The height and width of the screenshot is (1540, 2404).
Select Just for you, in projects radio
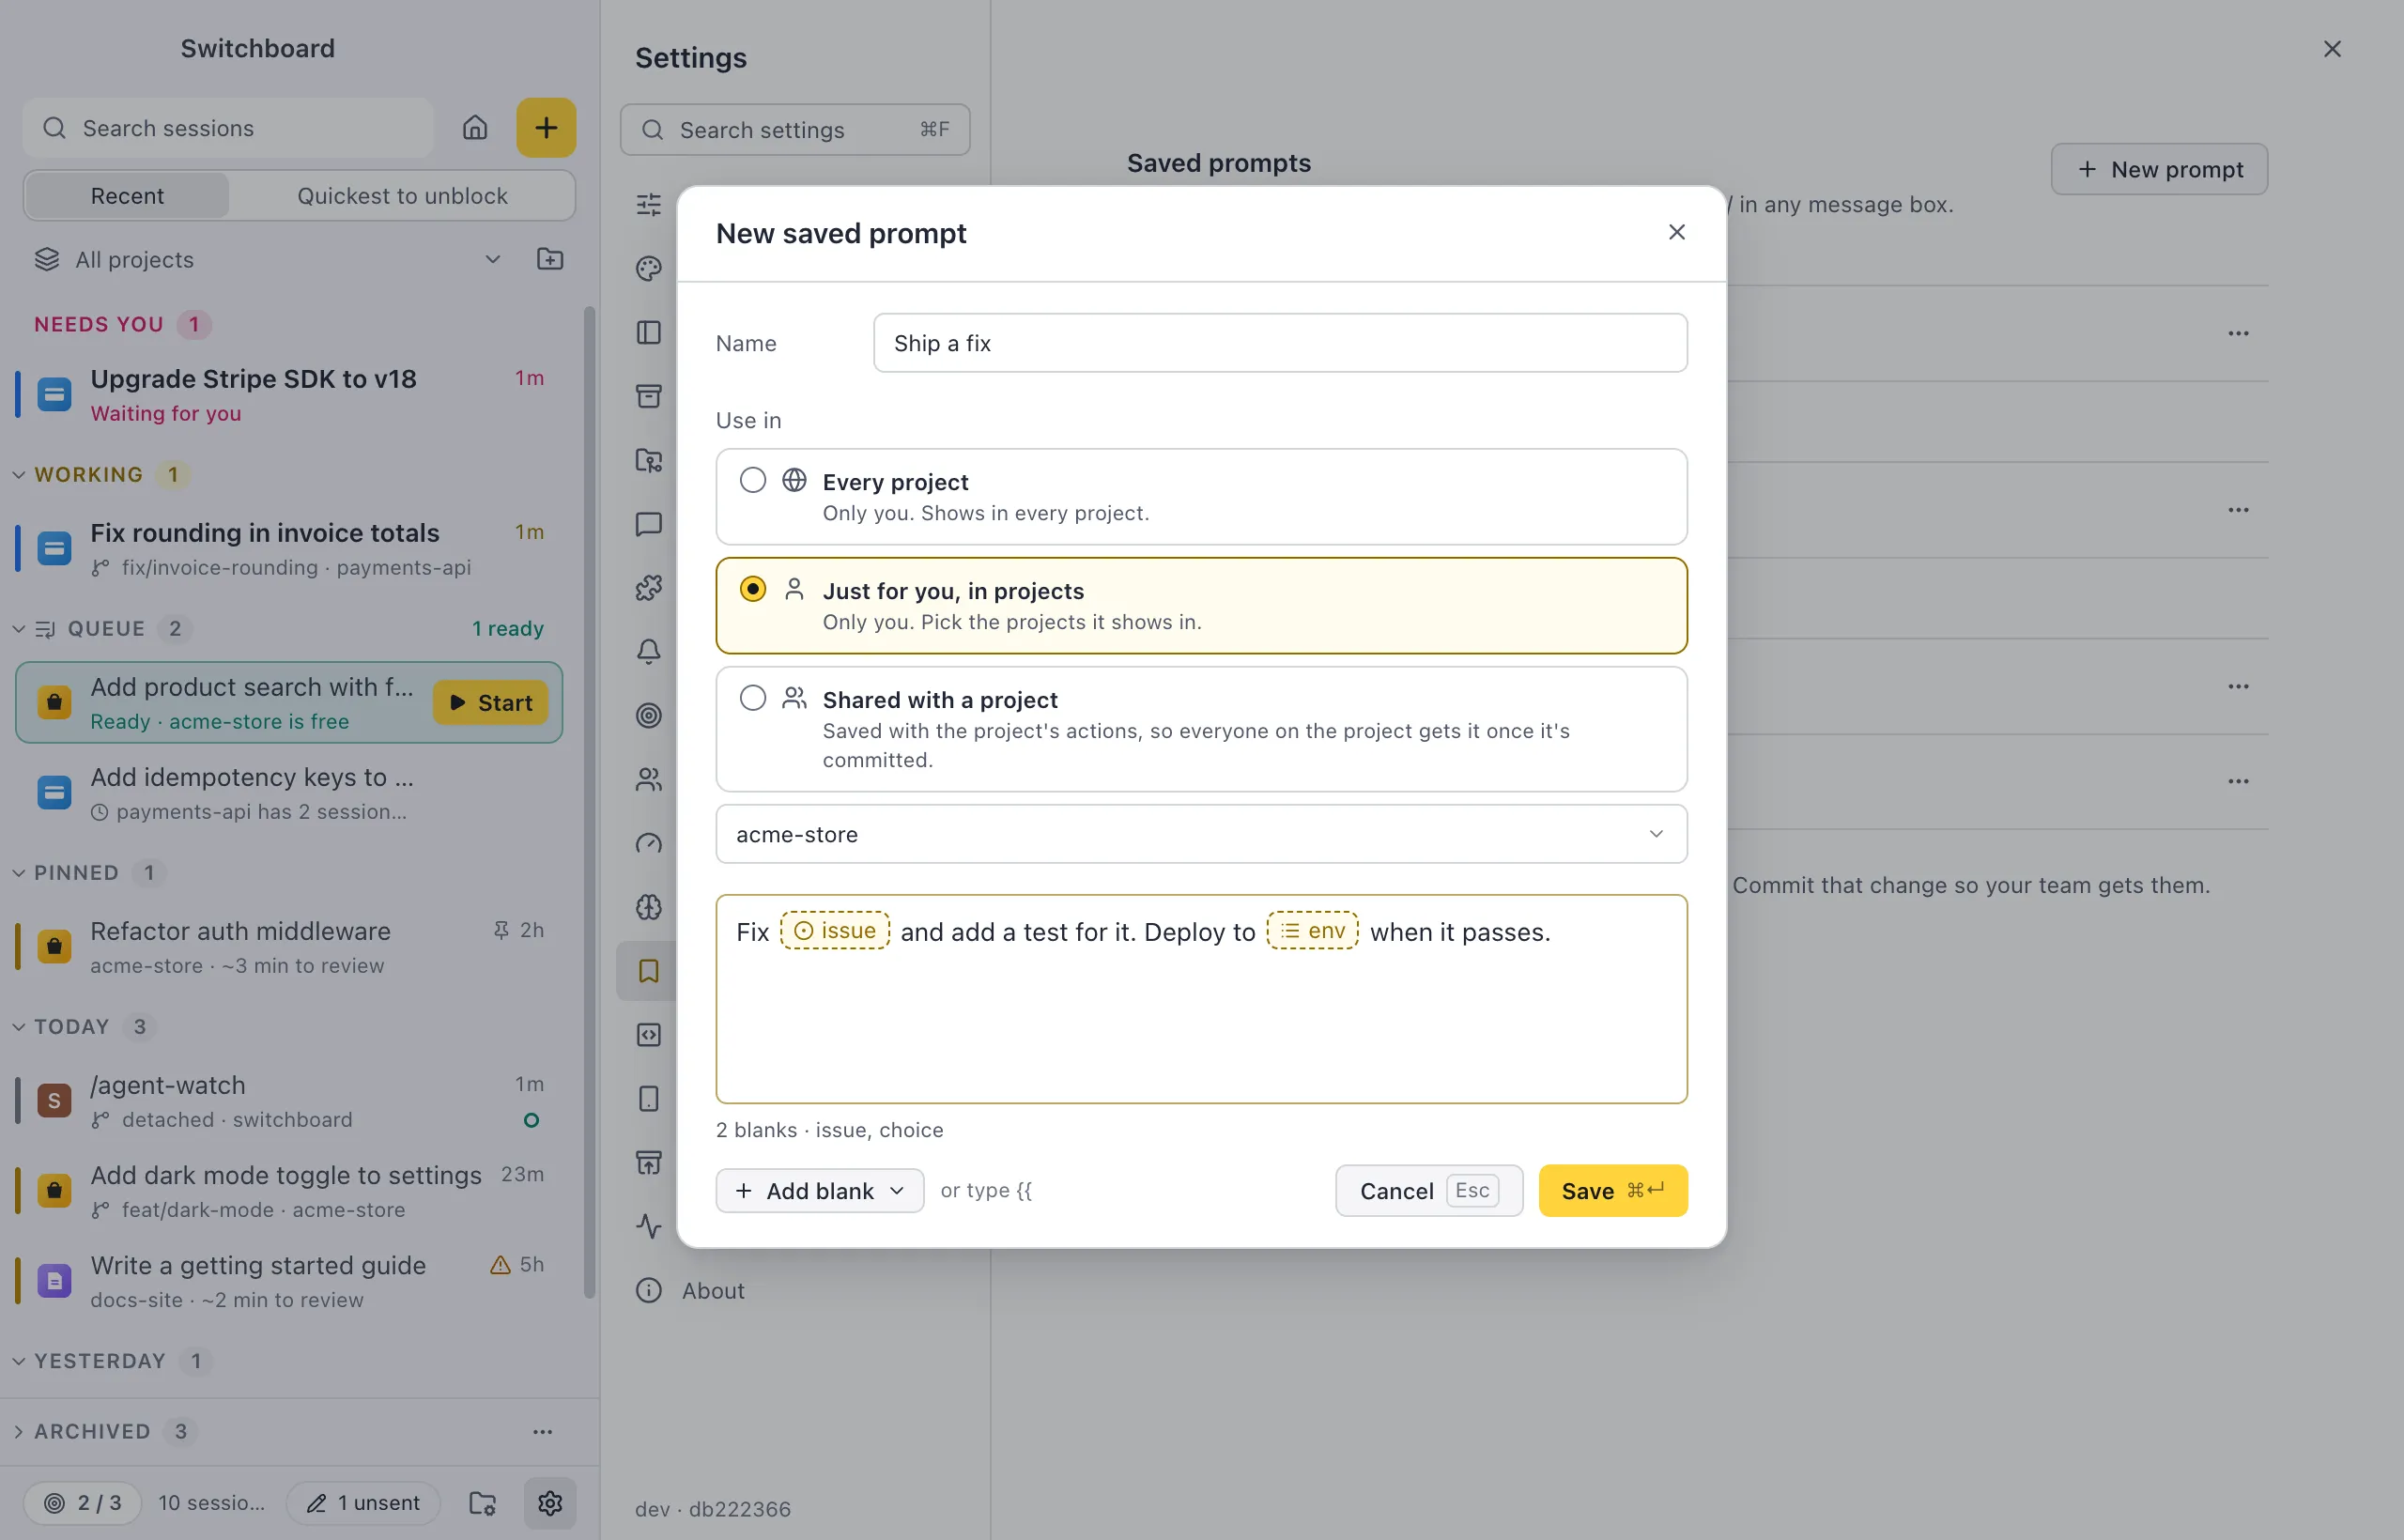(753, 590)
